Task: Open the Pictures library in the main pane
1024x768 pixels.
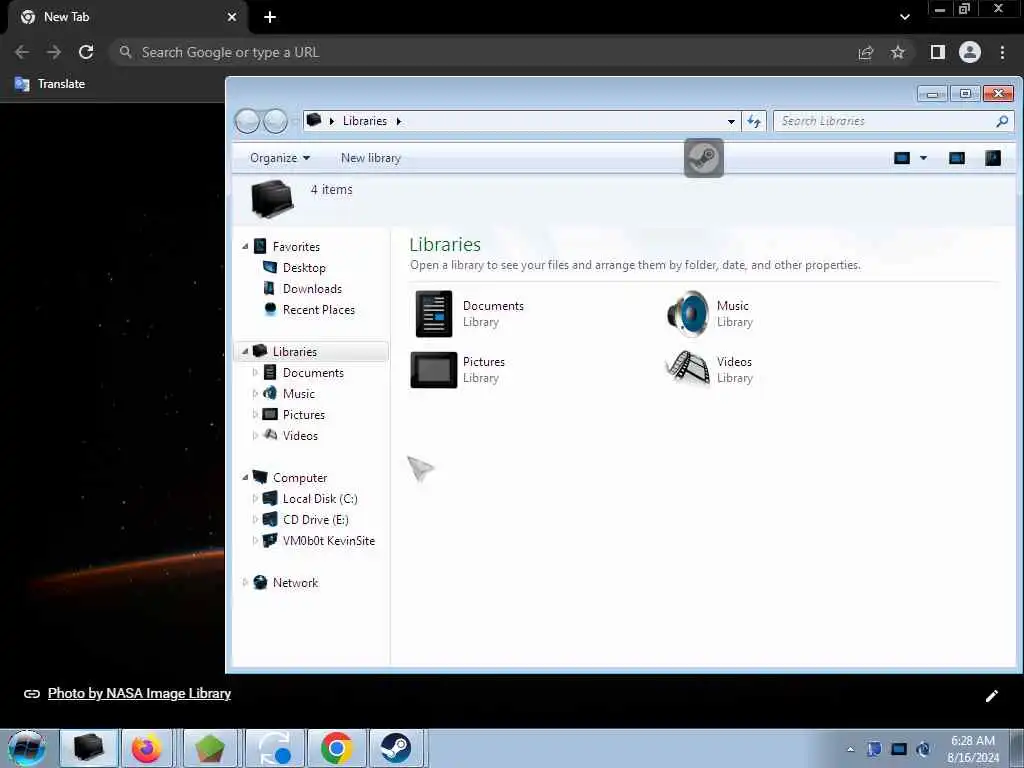Action: click(x=460, y=370)
